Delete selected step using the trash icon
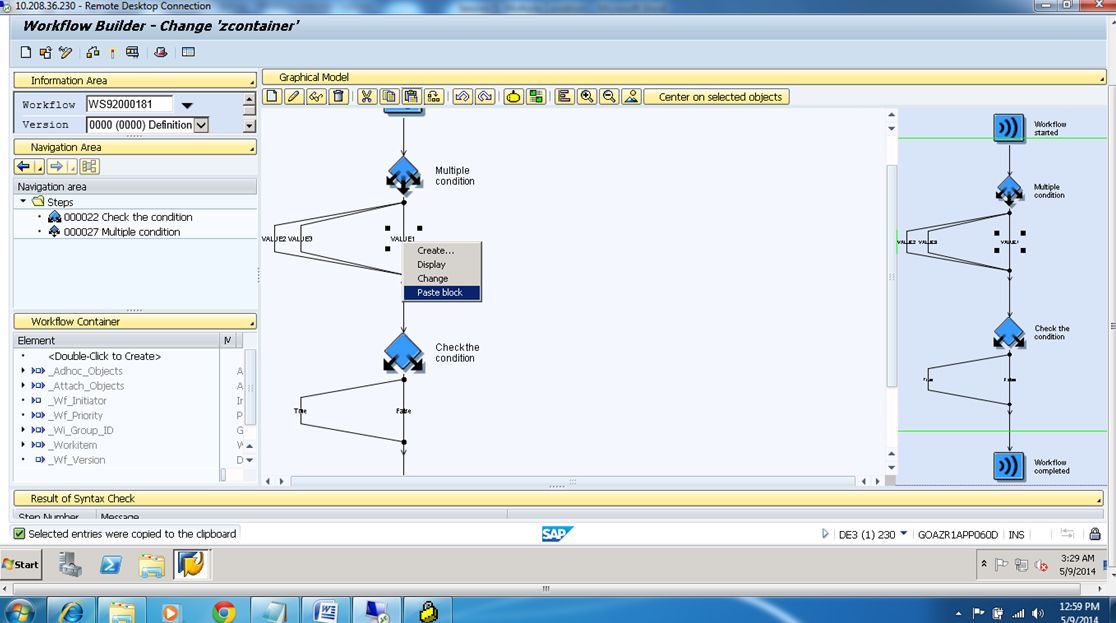This screenshot has width=1116, height=623. click(x=337, y=96)
